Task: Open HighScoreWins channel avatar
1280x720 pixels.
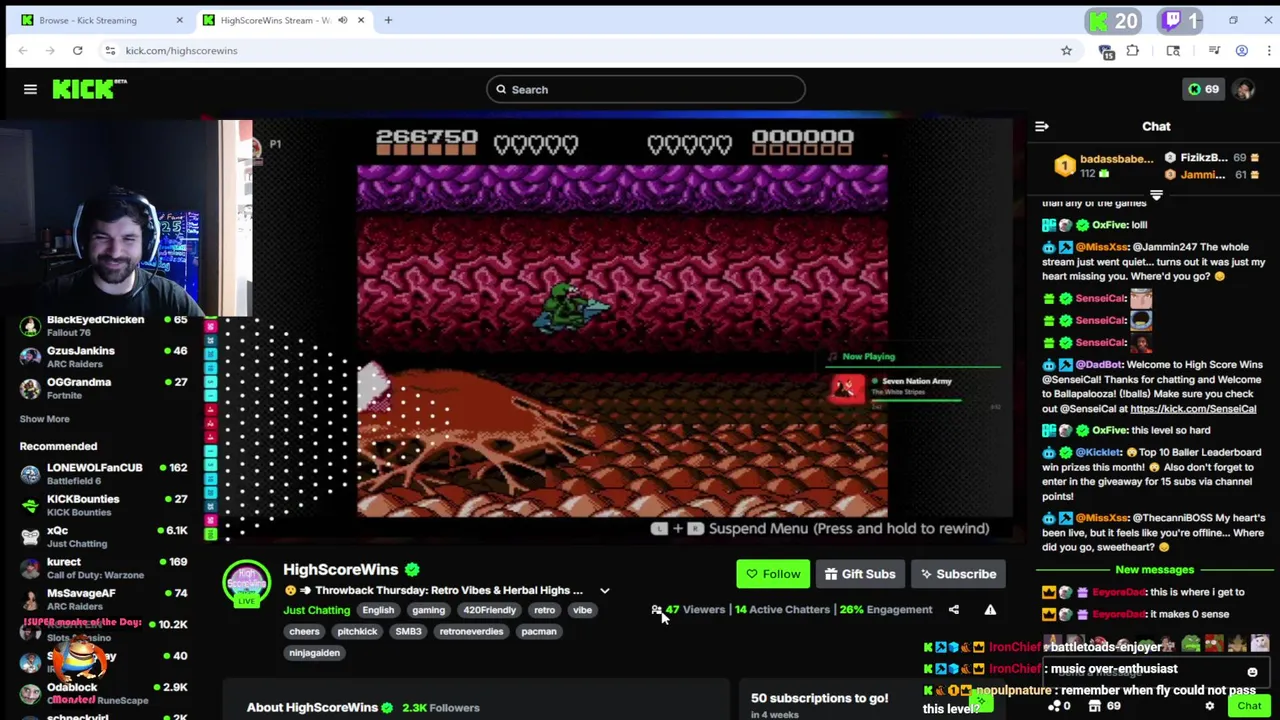Action: tap(246, 582)
